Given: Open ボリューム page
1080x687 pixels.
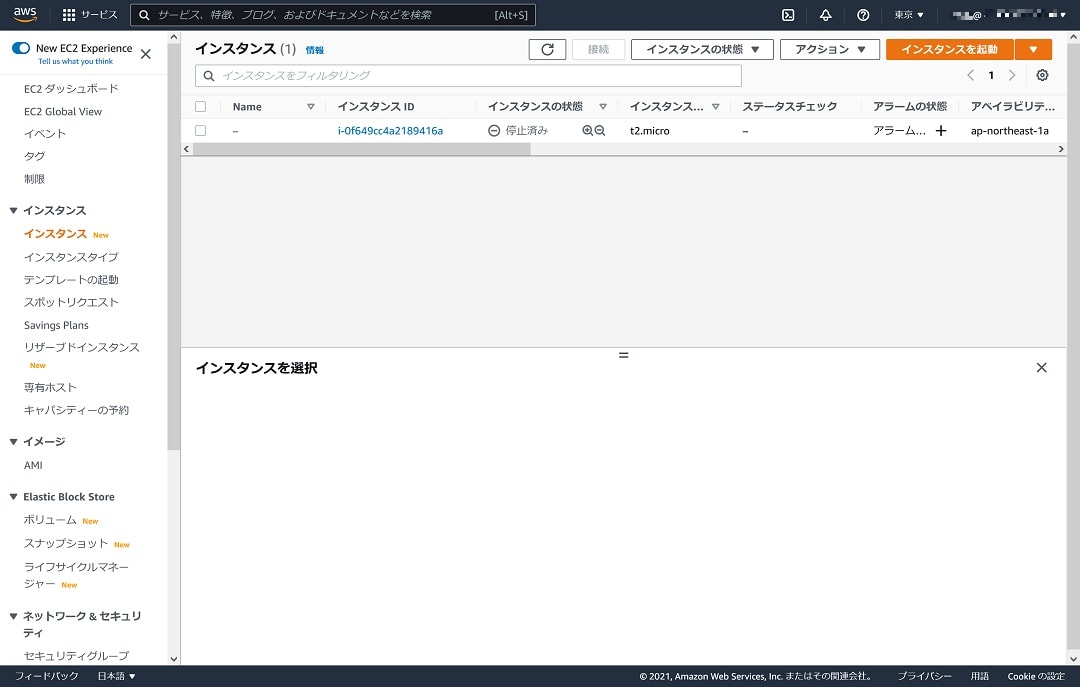Looking at the screenshot, I should (50, 520).
